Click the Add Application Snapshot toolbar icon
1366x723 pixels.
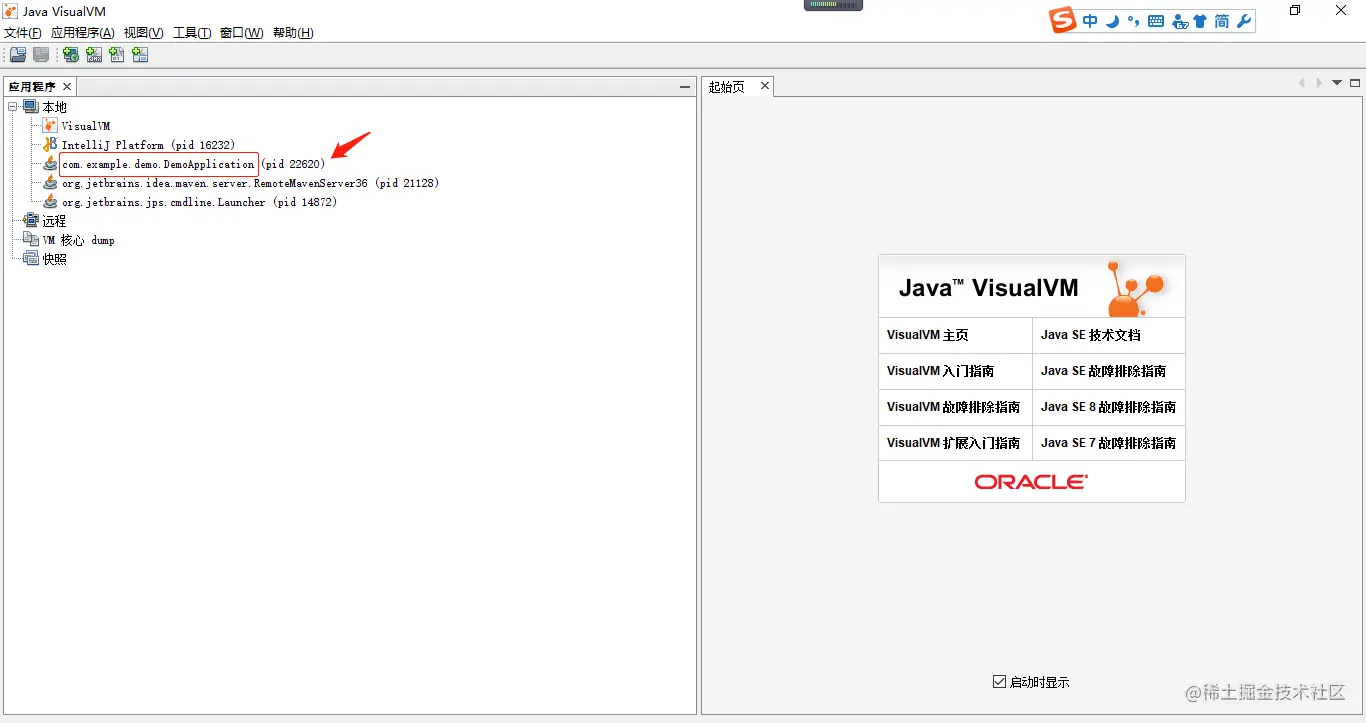[140, 55]
